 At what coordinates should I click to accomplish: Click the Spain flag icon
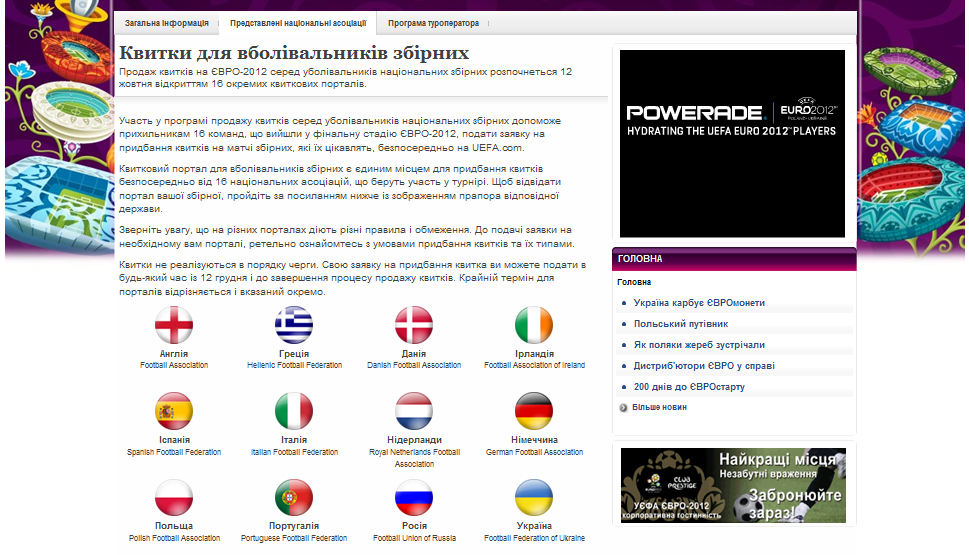click(x=174, y=411)
